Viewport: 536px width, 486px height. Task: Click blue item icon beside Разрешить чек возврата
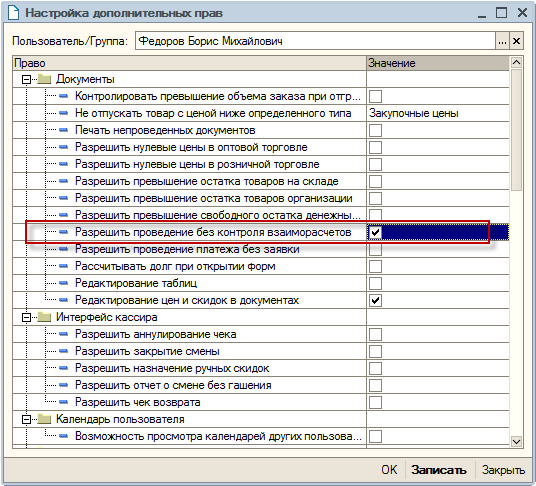pos(63,402)
